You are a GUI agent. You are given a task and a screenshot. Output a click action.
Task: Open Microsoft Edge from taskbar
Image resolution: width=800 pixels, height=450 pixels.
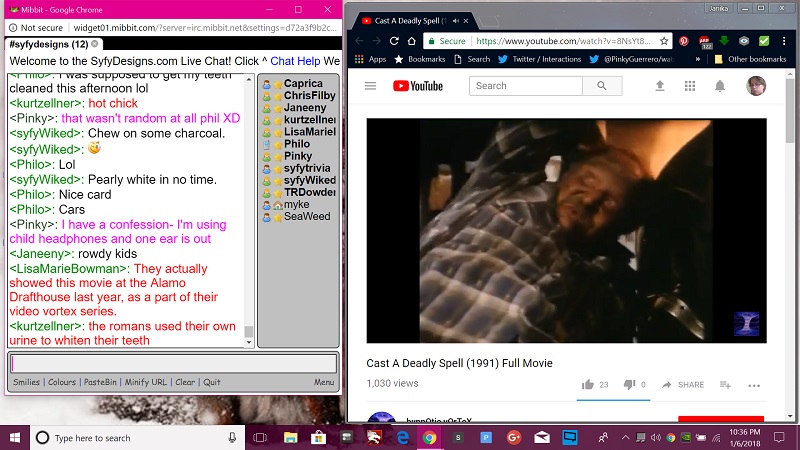pos(403,438)
